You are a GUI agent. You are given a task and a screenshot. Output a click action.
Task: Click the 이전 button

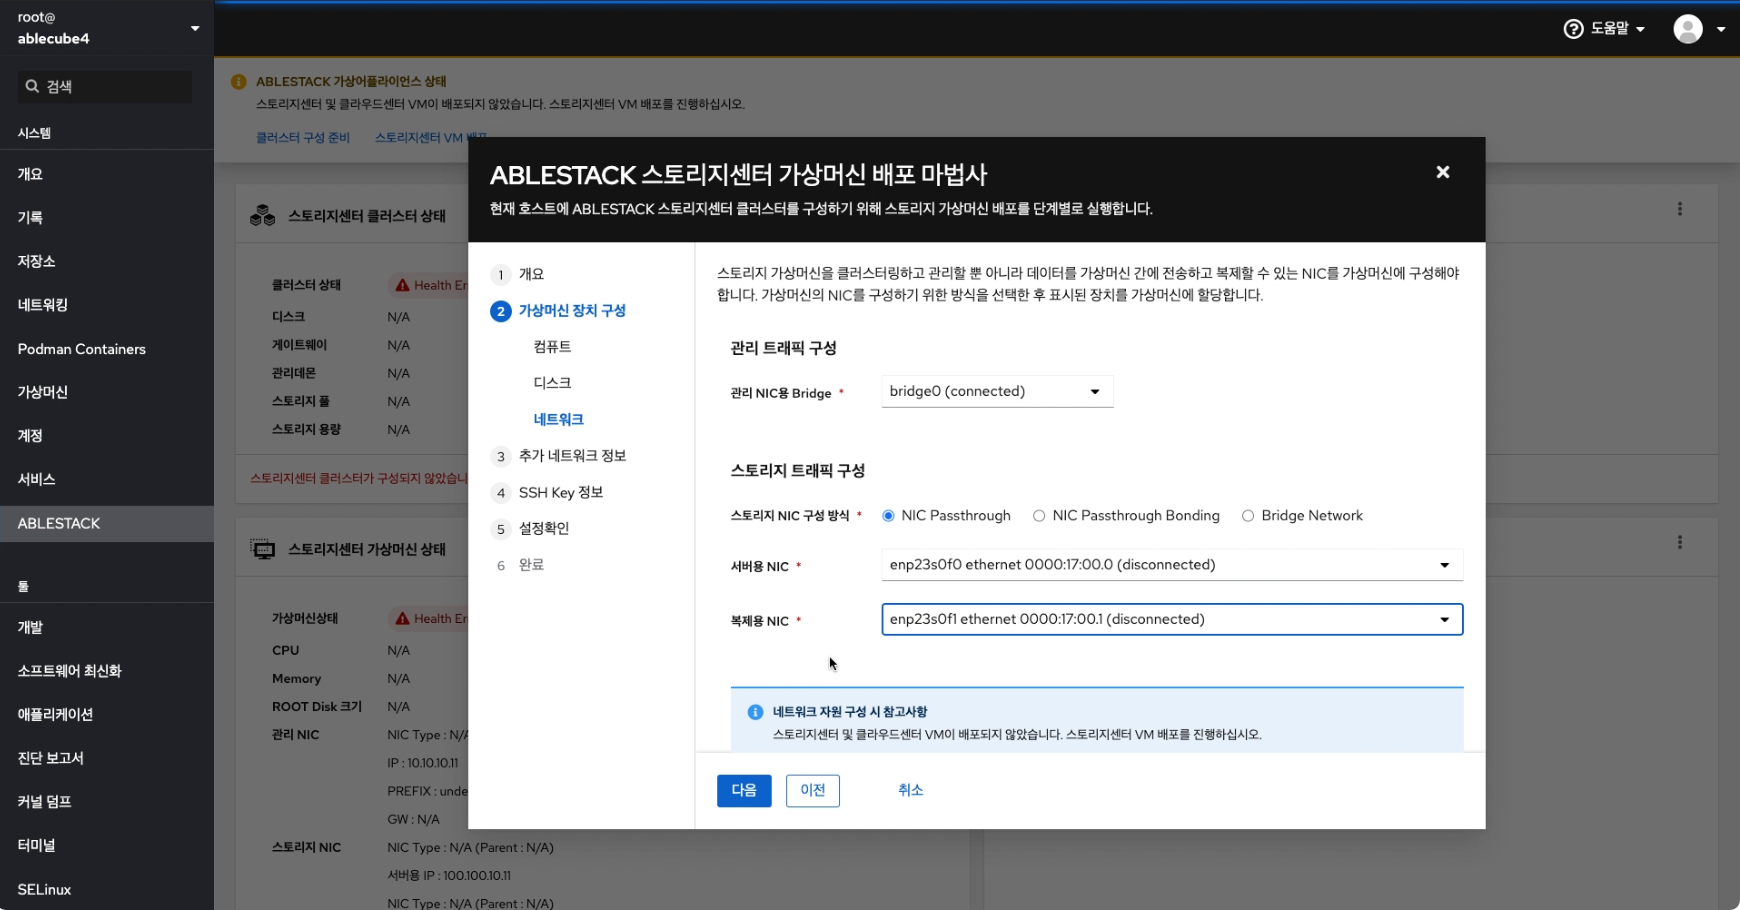tap(813, 790)
